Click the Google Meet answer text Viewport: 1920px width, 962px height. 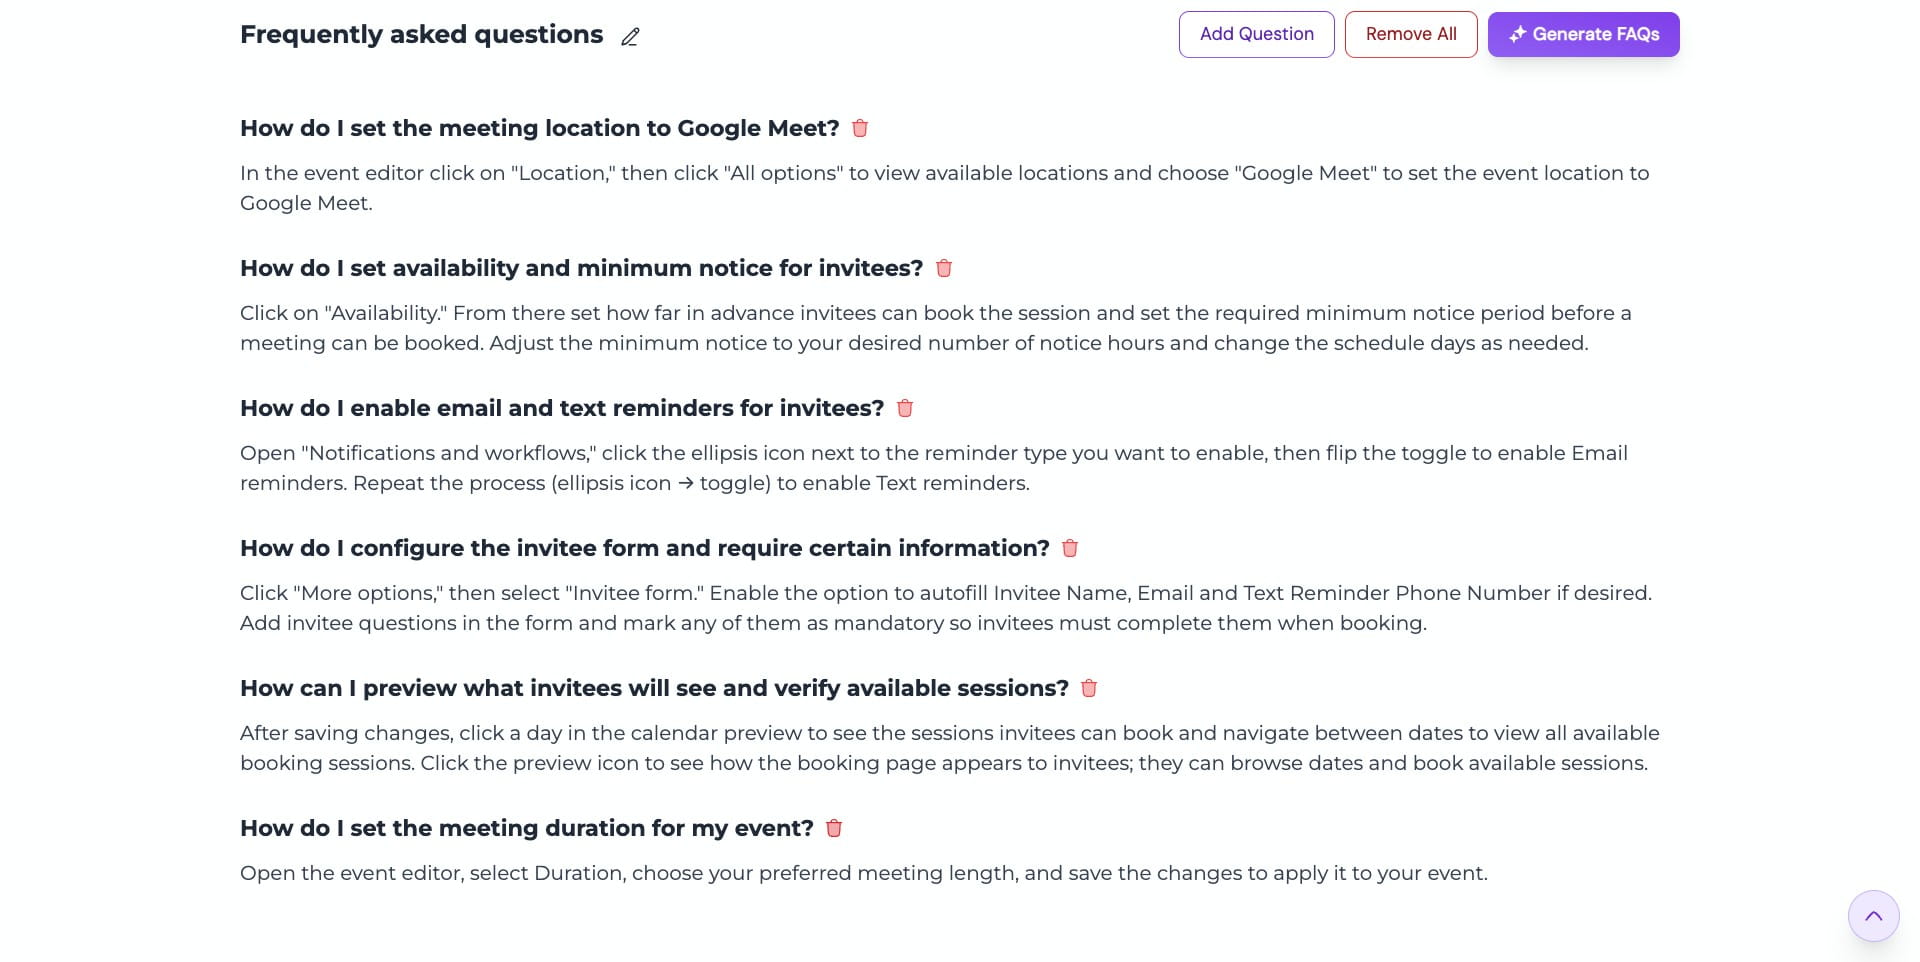pyautogui.click(x=900, y=188)
